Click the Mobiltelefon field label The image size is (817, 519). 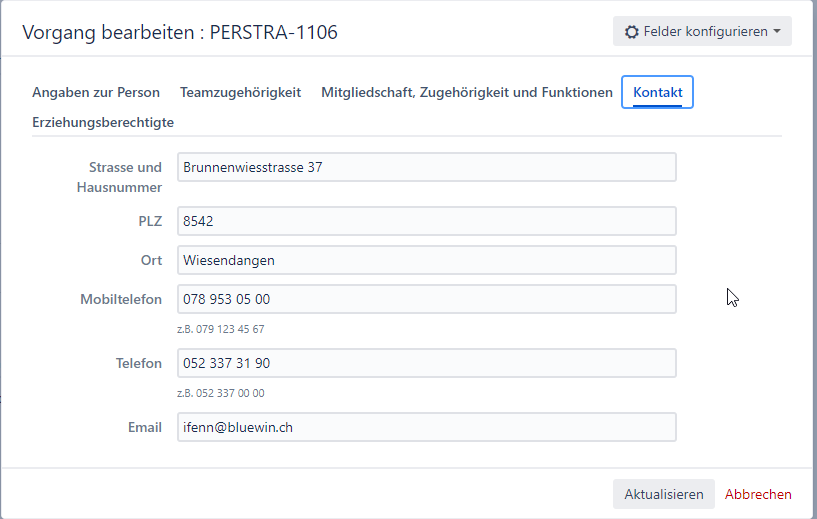coord(120,299)
